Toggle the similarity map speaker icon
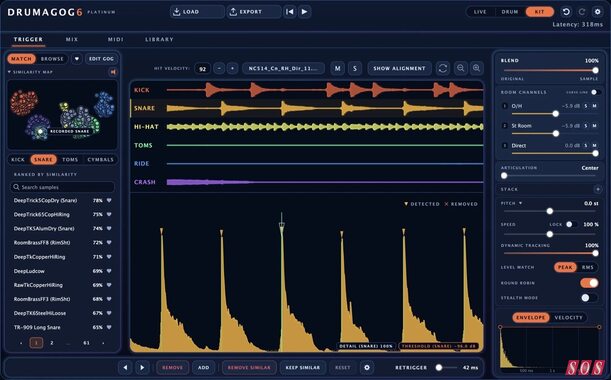This screenshot has width=611, height=380. point(113,72)
